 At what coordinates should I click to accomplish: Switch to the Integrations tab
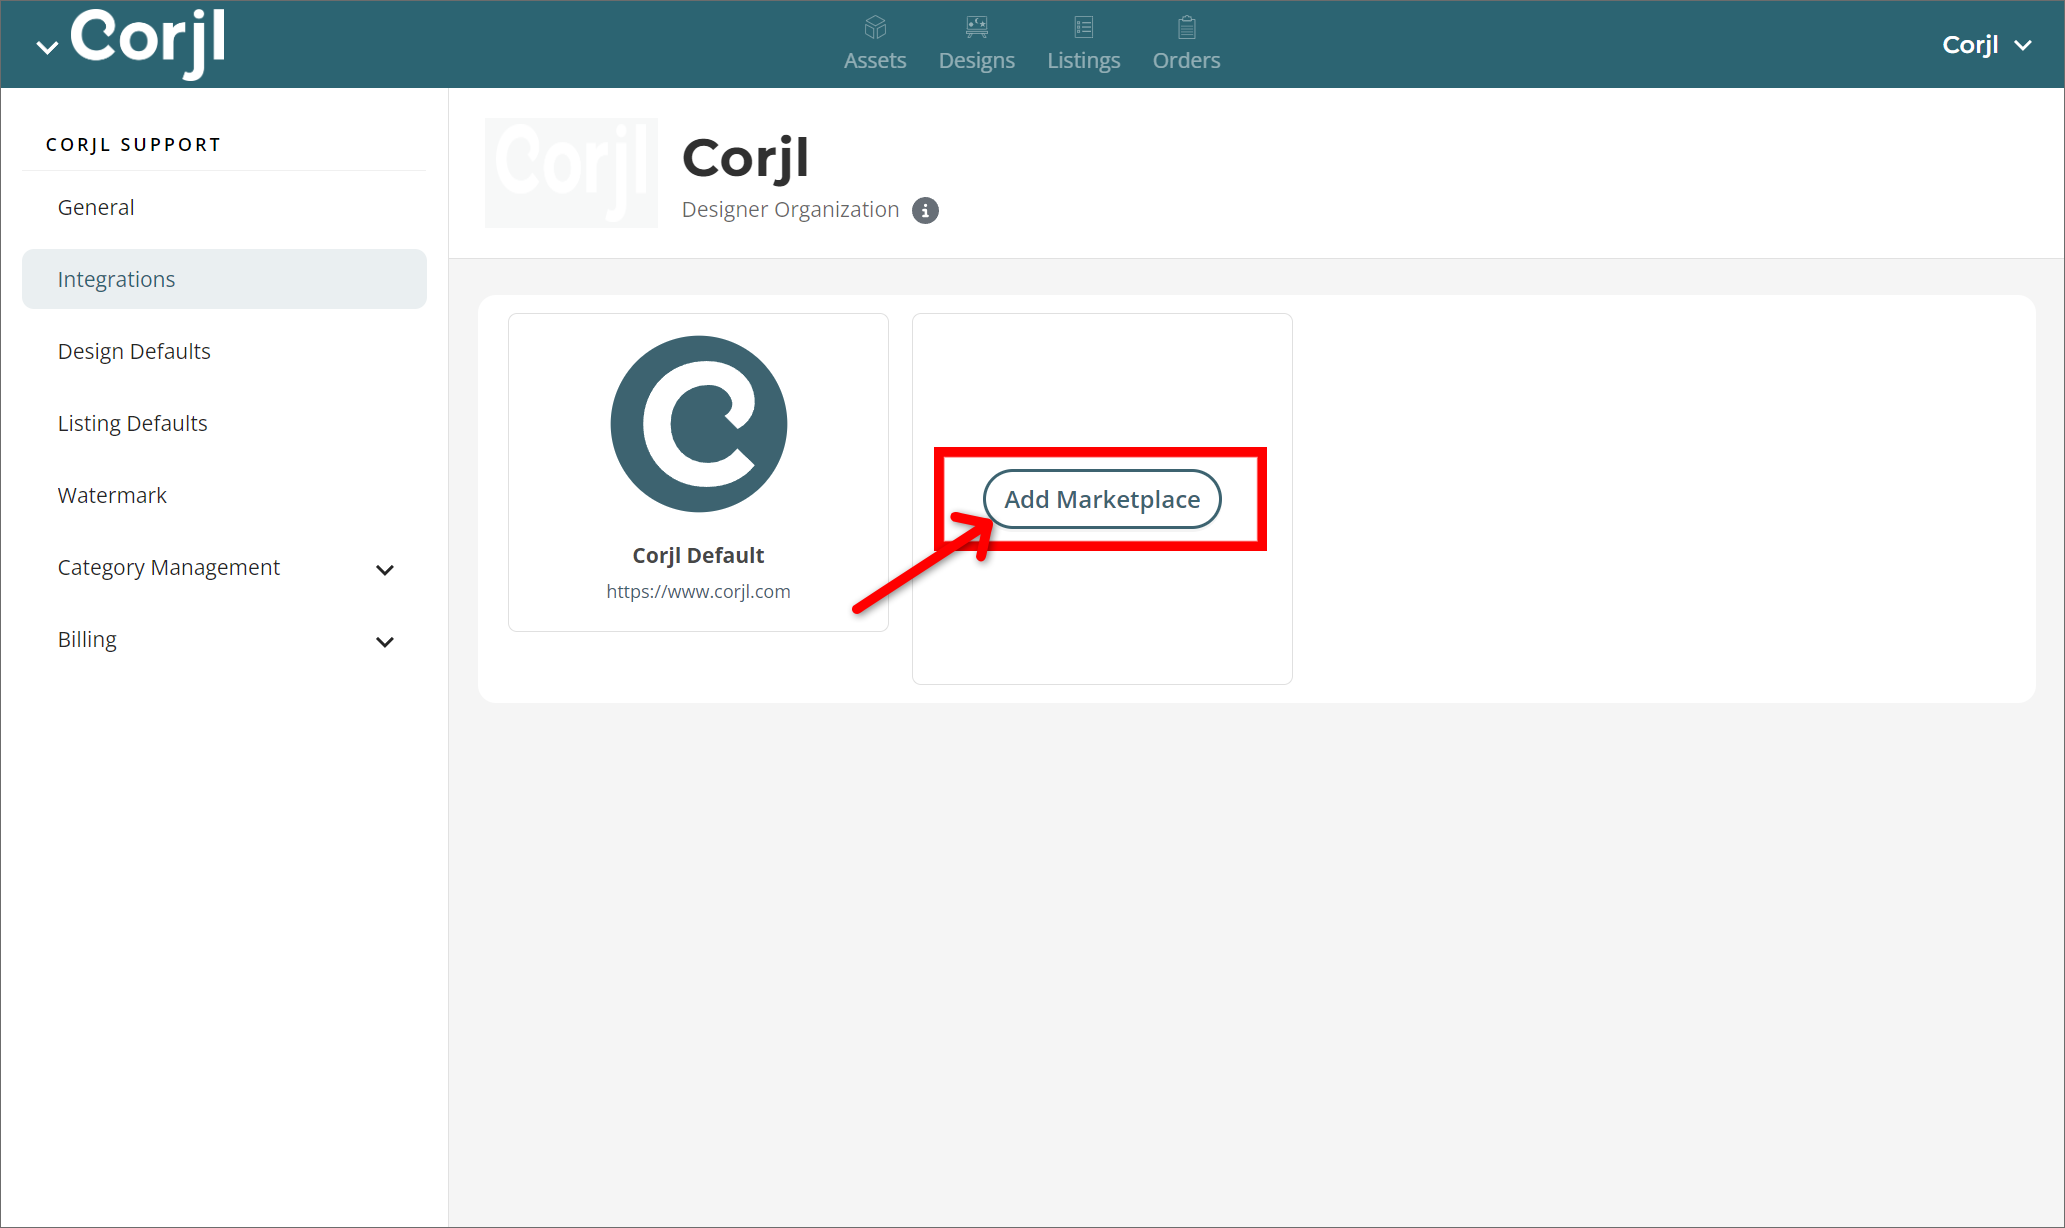(x=116, y=279)
